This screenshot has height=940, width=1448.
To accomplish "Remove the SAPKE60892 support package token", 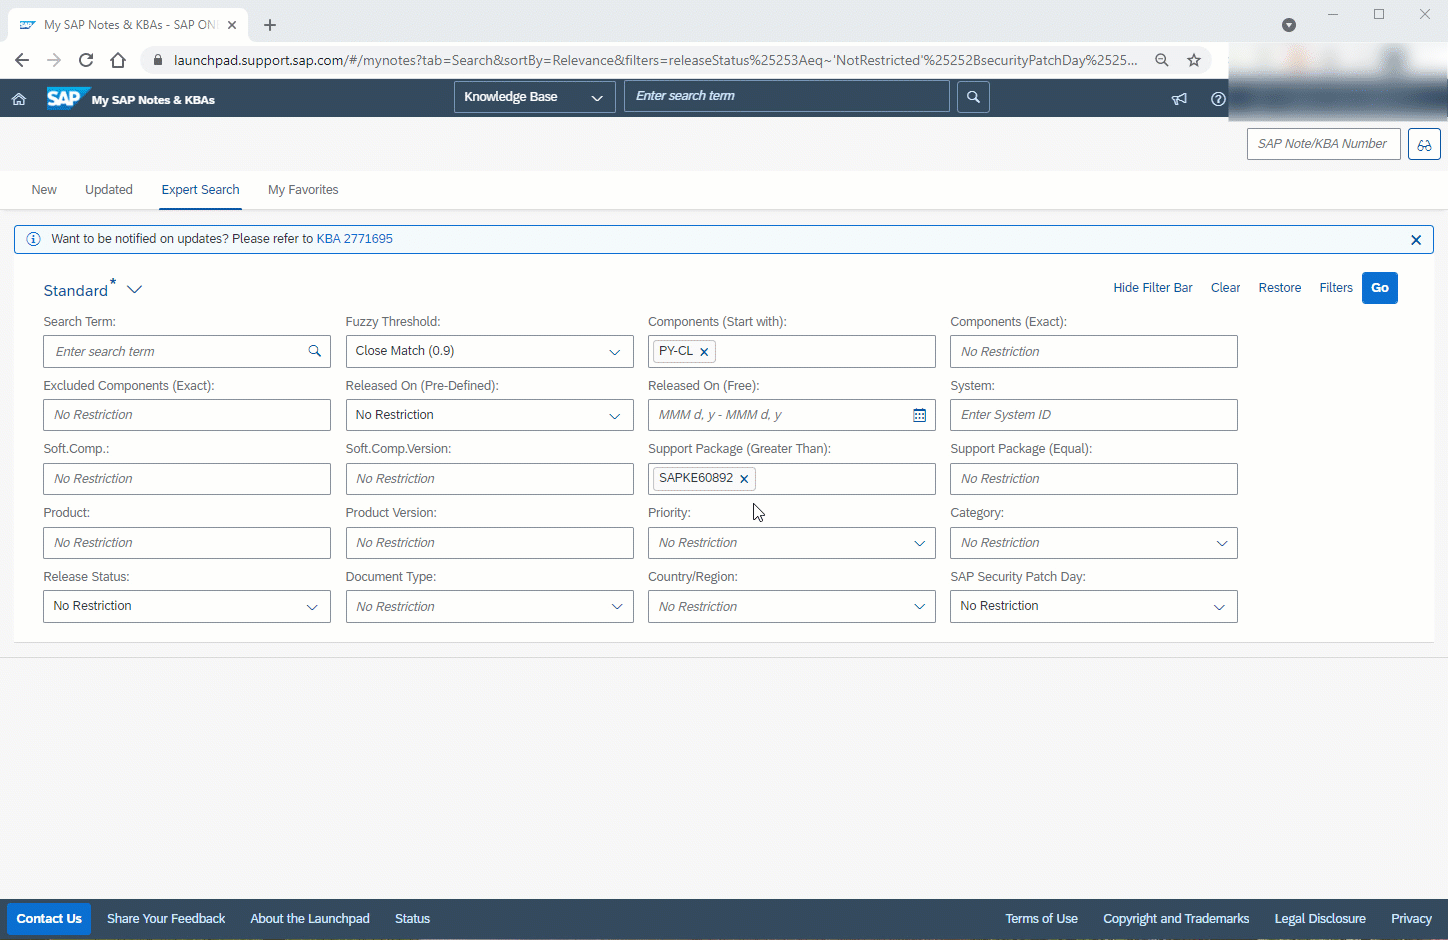I will tap(744, 479).
